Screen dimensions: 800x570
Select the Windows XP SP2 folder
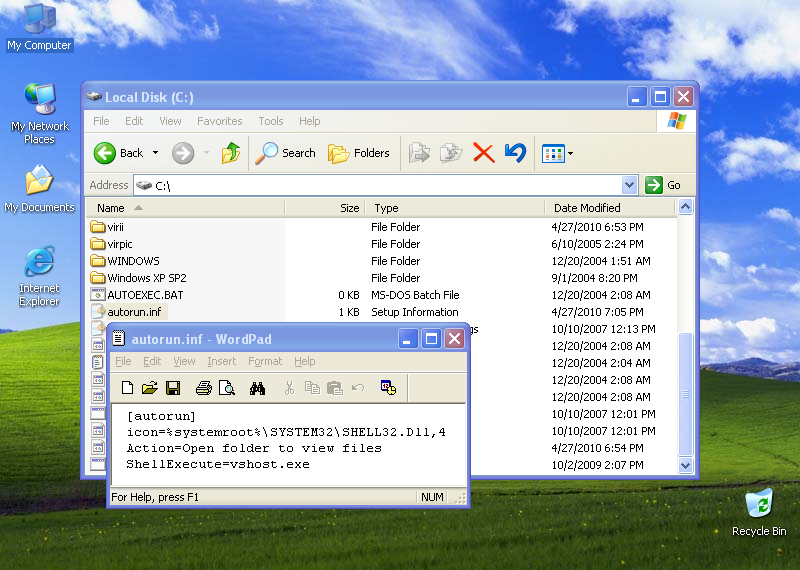coord(138,278)
